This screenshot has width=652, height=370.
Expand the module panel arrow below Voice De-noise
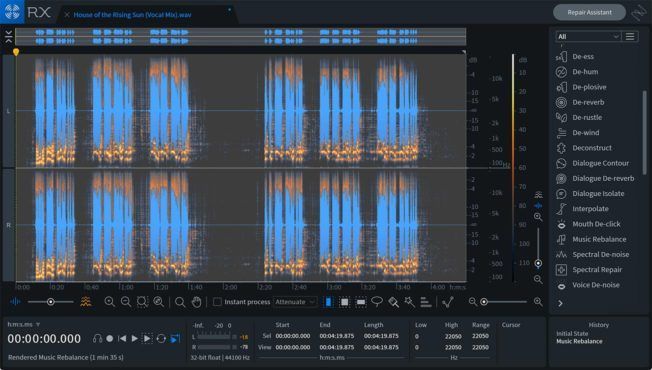tap(561, 303)
